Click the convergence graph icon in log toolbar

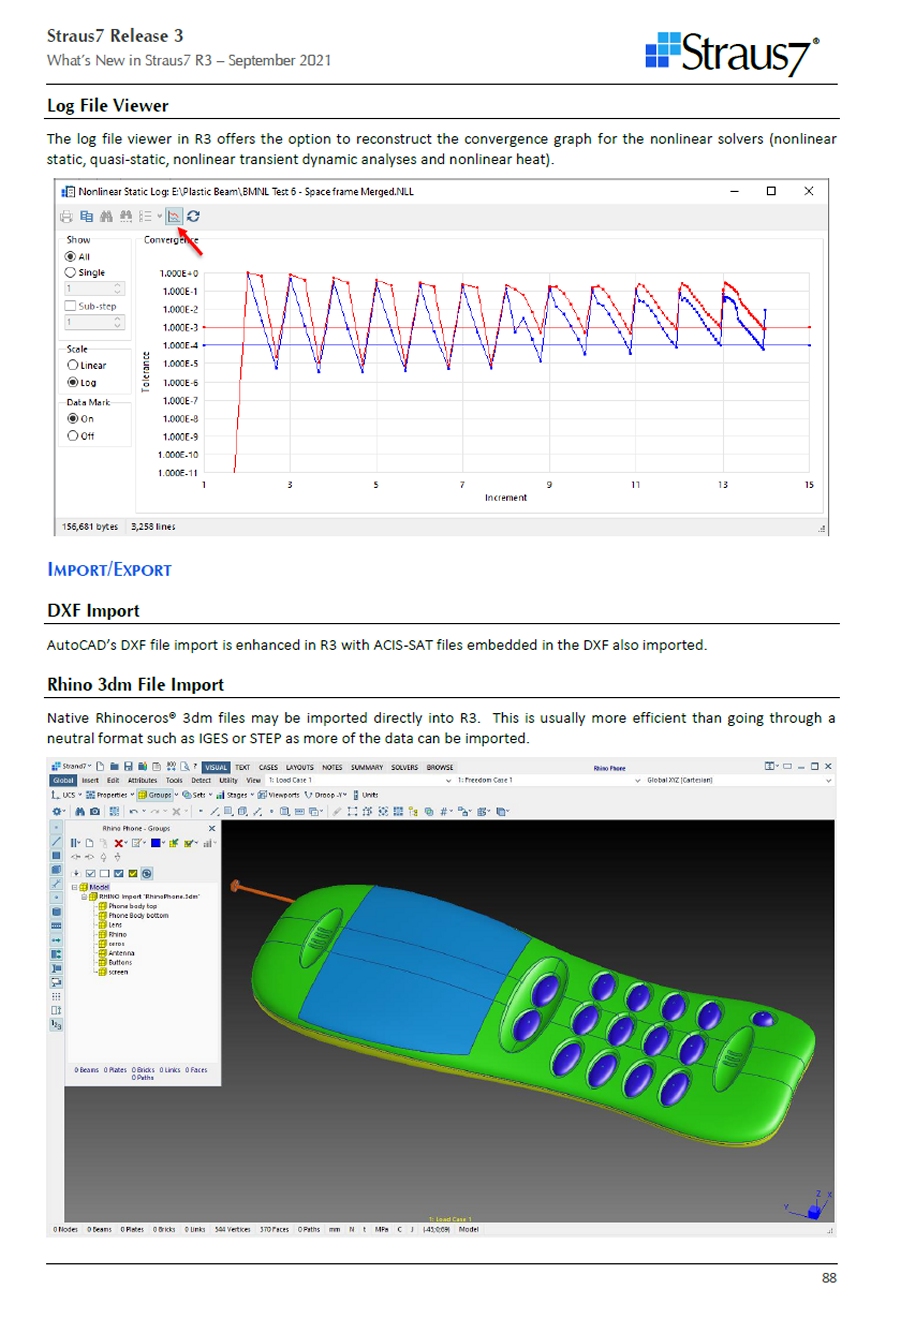click(x=174, y=216)
